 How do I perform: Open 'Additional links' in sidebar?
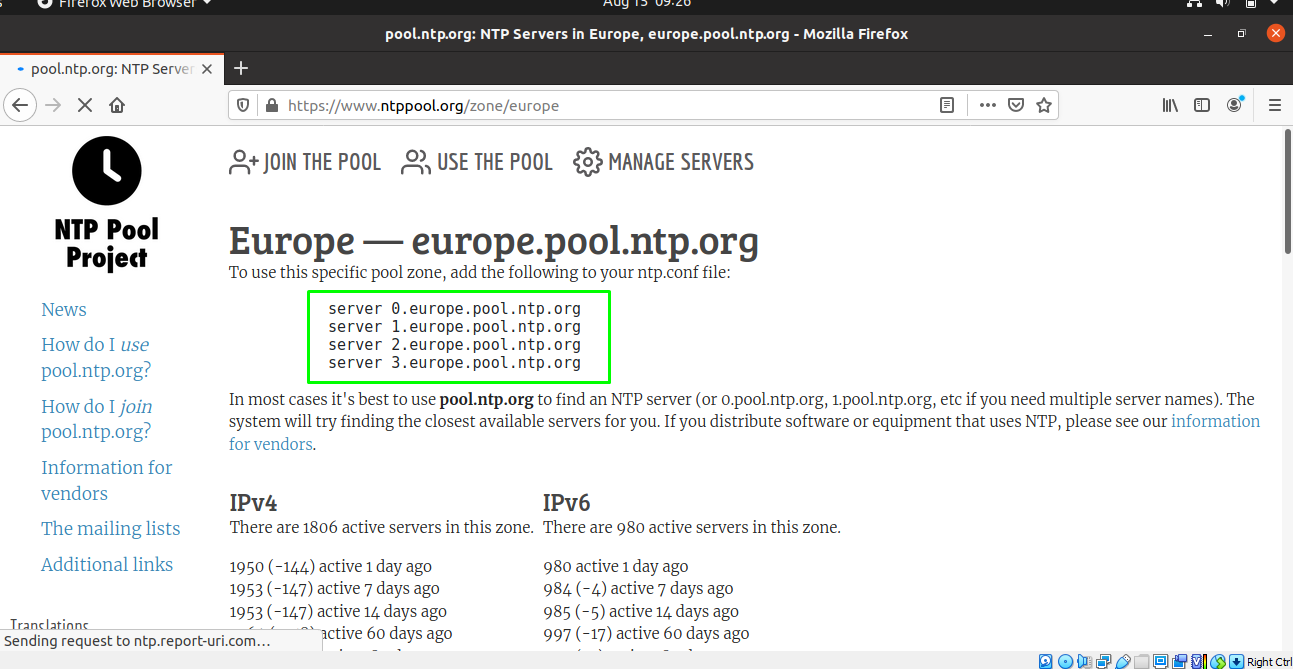pos(107,565)
